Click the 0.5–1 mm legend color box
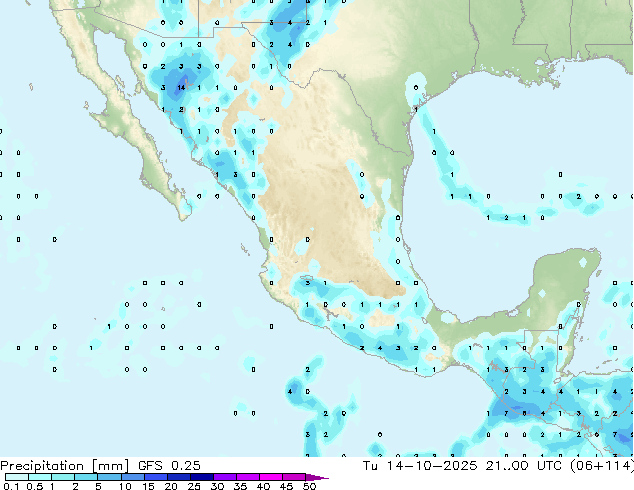The image size is (634, 490). pos(40,477)
